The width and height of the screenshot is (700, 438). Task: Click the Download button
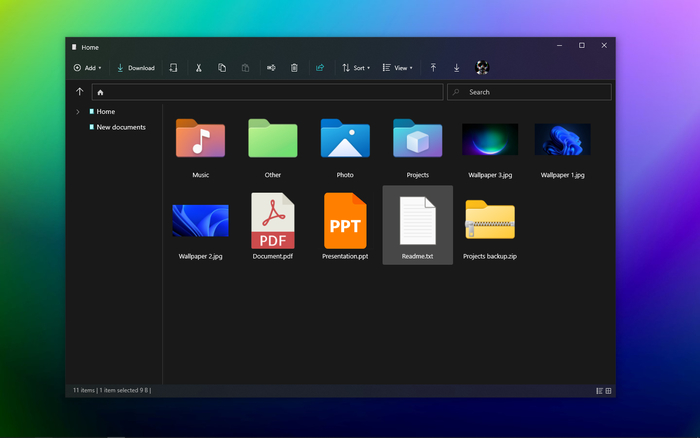tap(136, 68)
